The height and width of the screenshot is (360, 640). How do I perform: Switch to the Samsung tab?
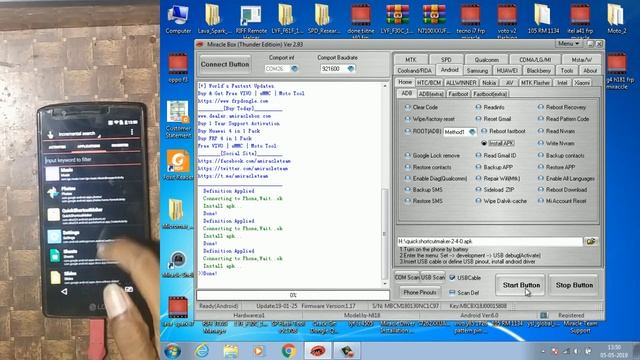pos(477,71)
